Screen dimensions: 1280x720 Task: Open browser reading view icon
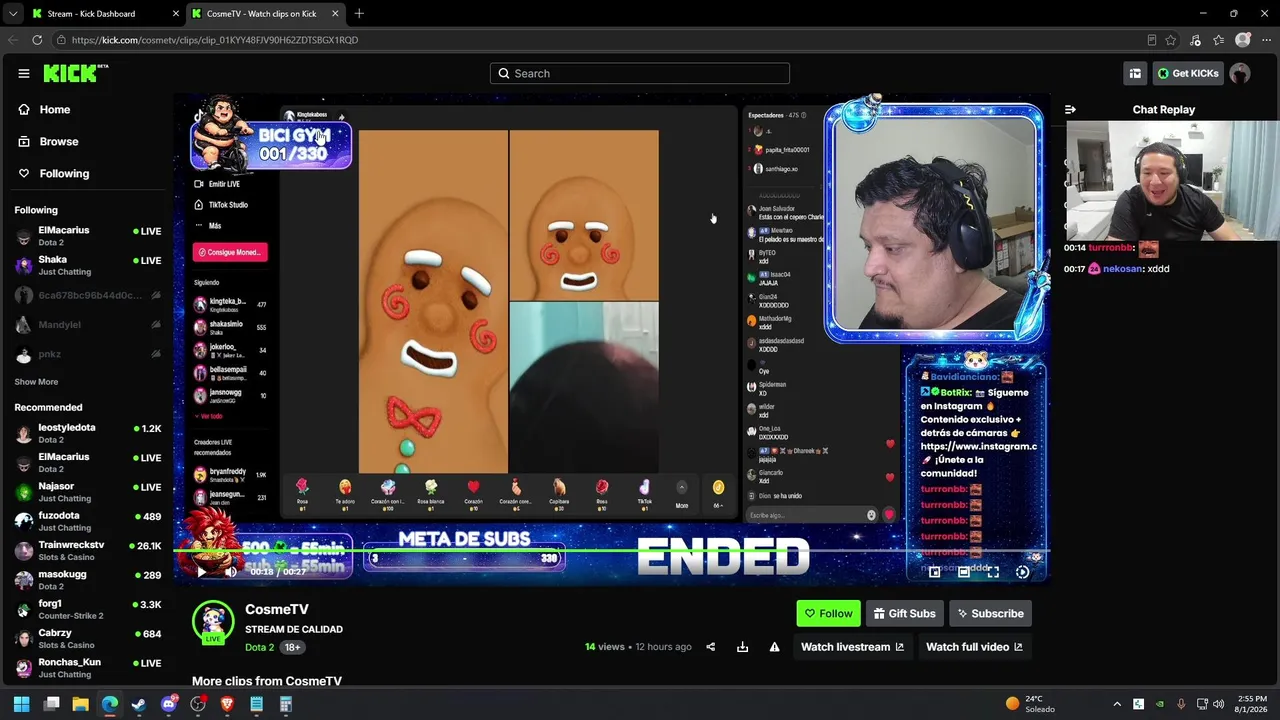[1152, 40]
